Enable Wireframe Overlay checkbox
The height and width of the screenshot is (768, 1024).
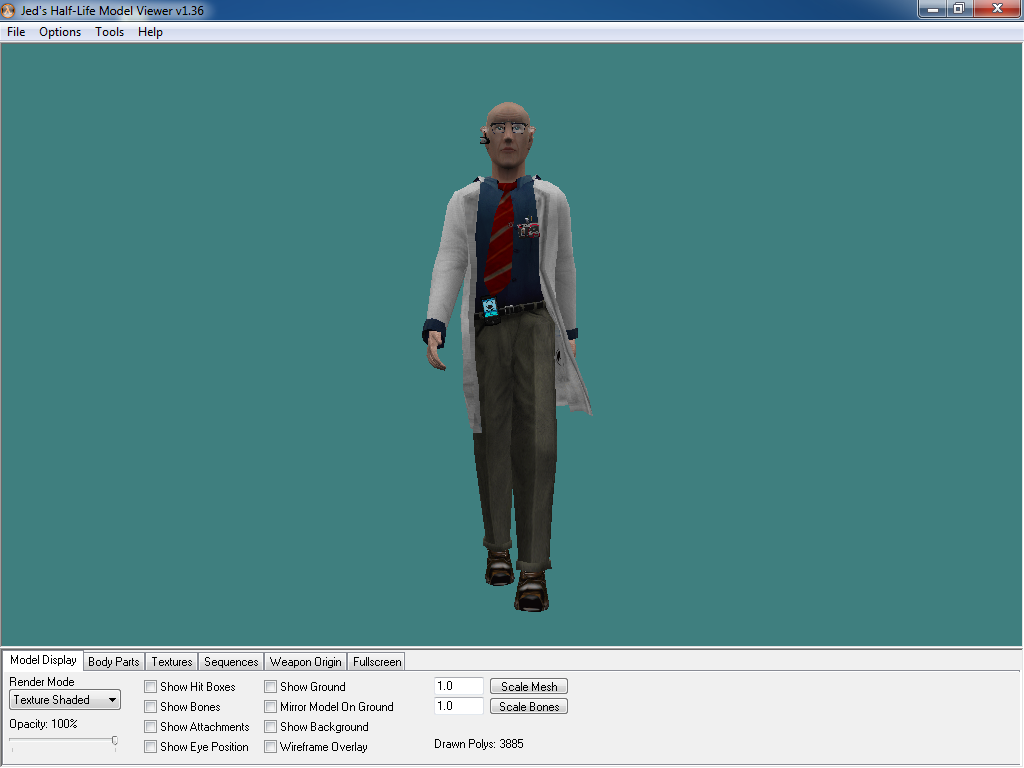[x=270, y=747]
